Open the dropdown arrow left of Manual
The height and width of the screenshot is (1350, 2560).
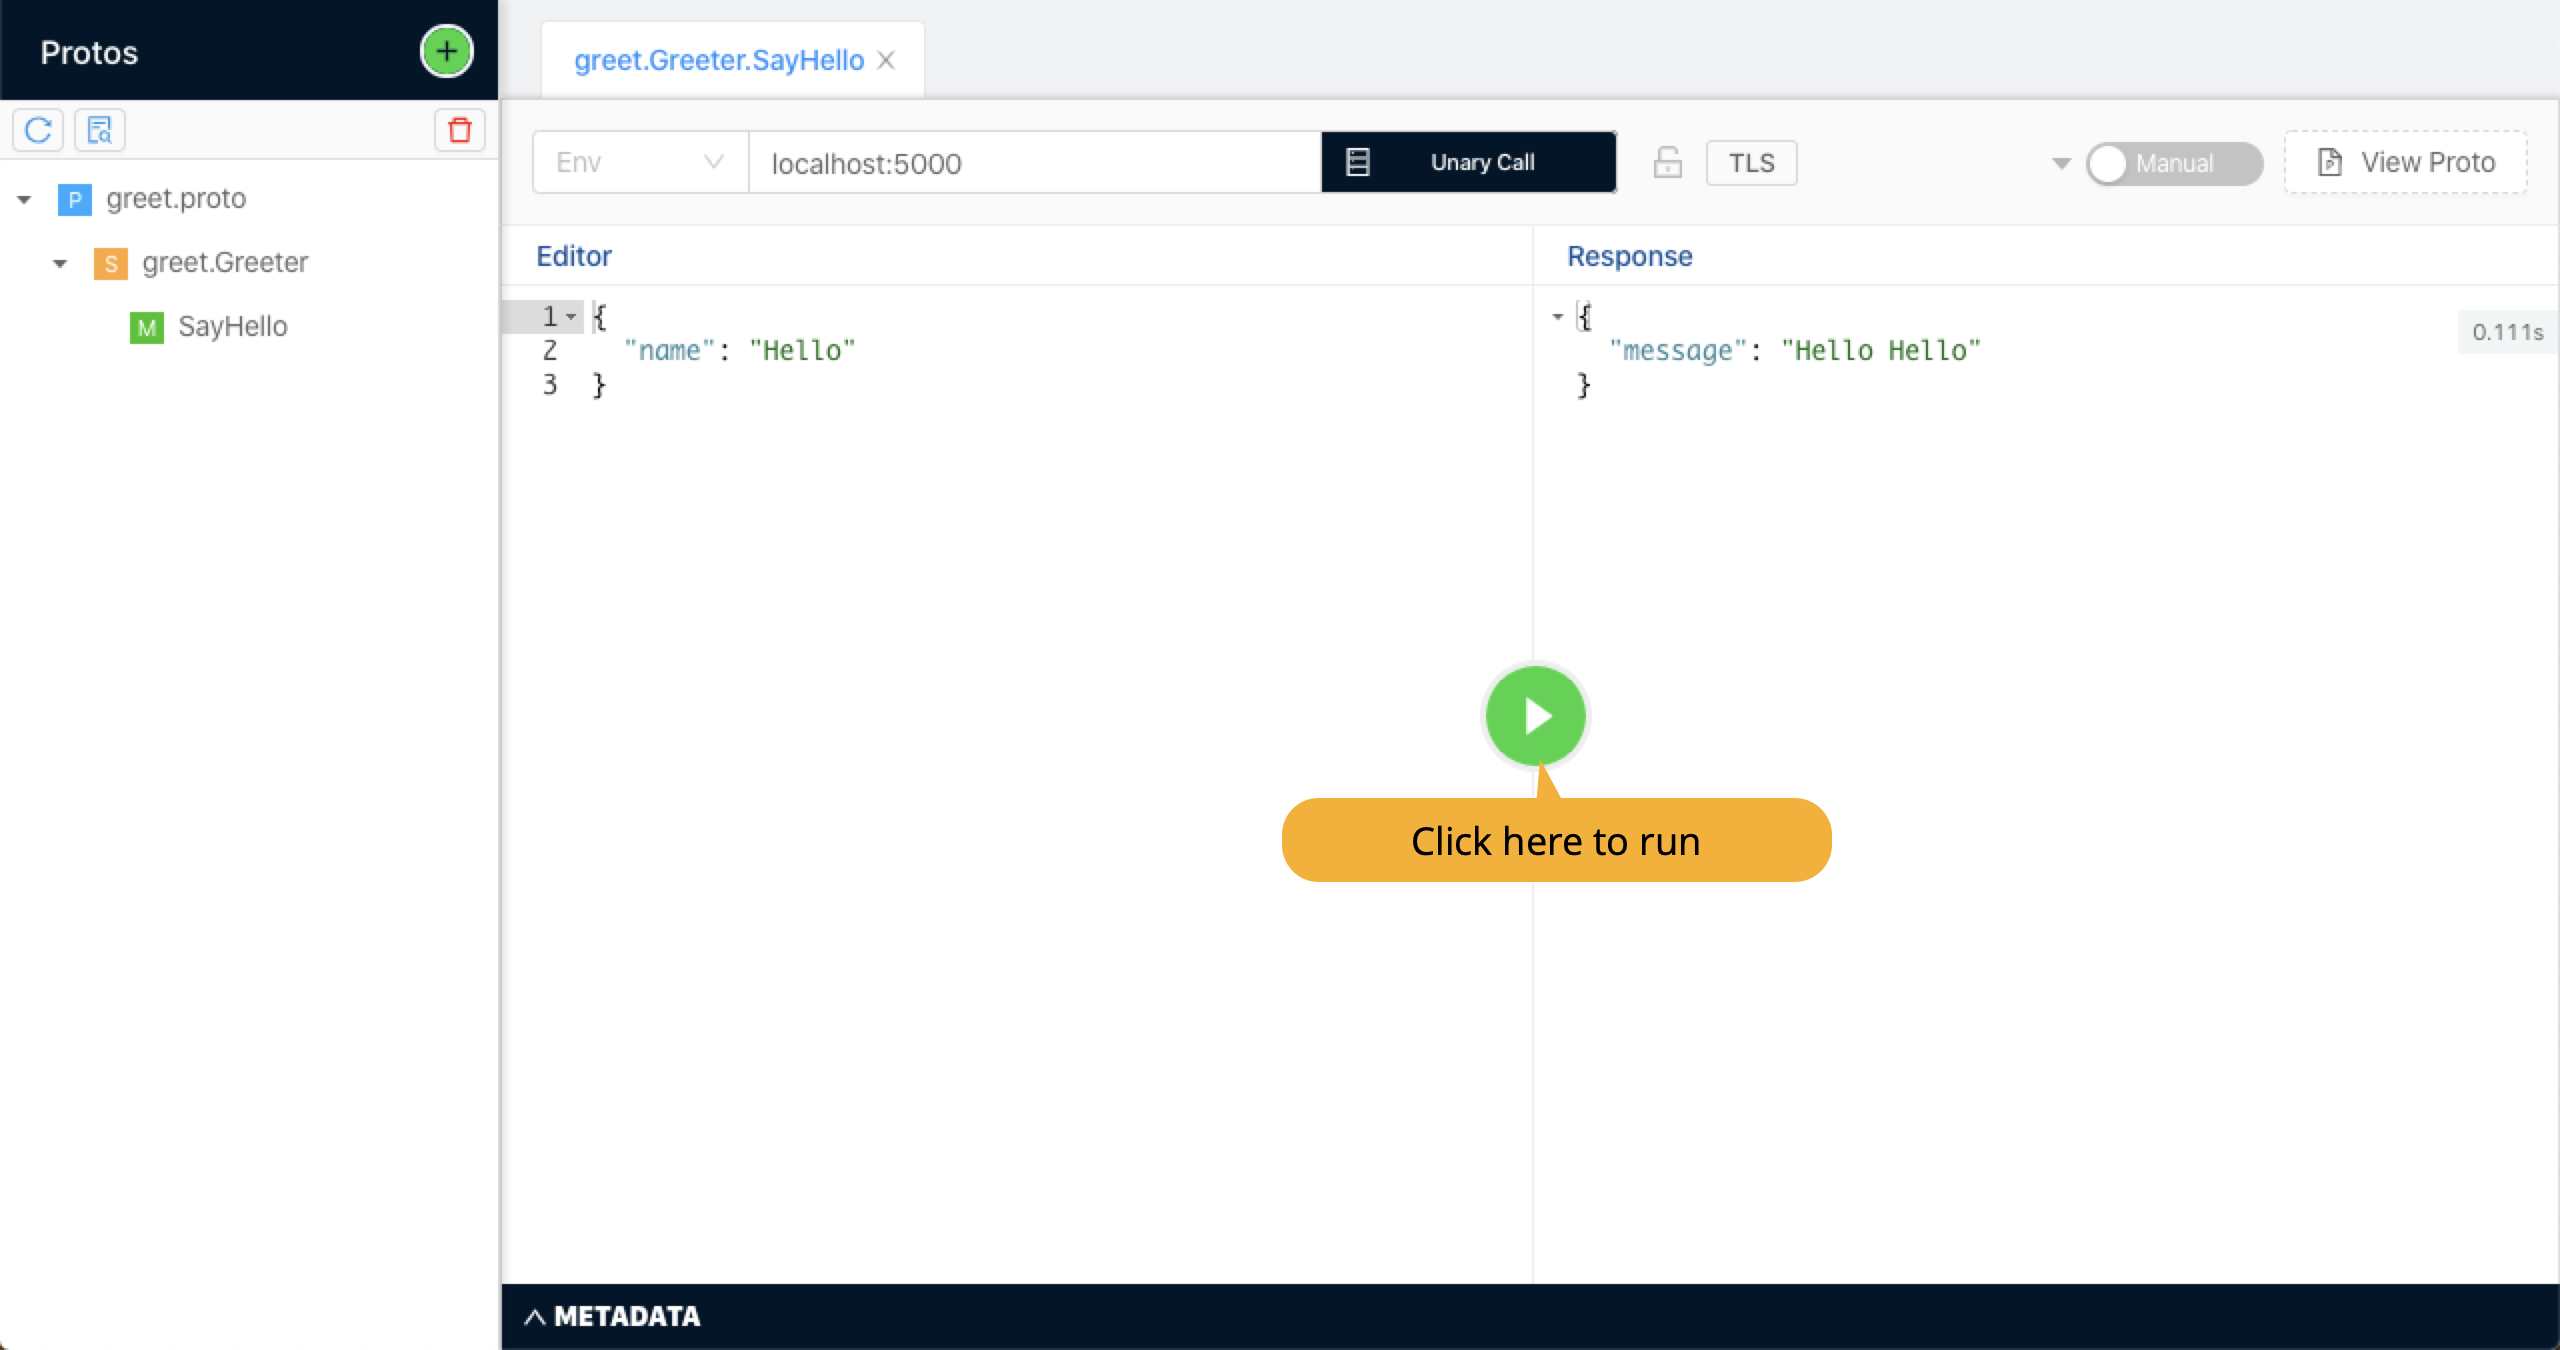tap(2060, 163)
